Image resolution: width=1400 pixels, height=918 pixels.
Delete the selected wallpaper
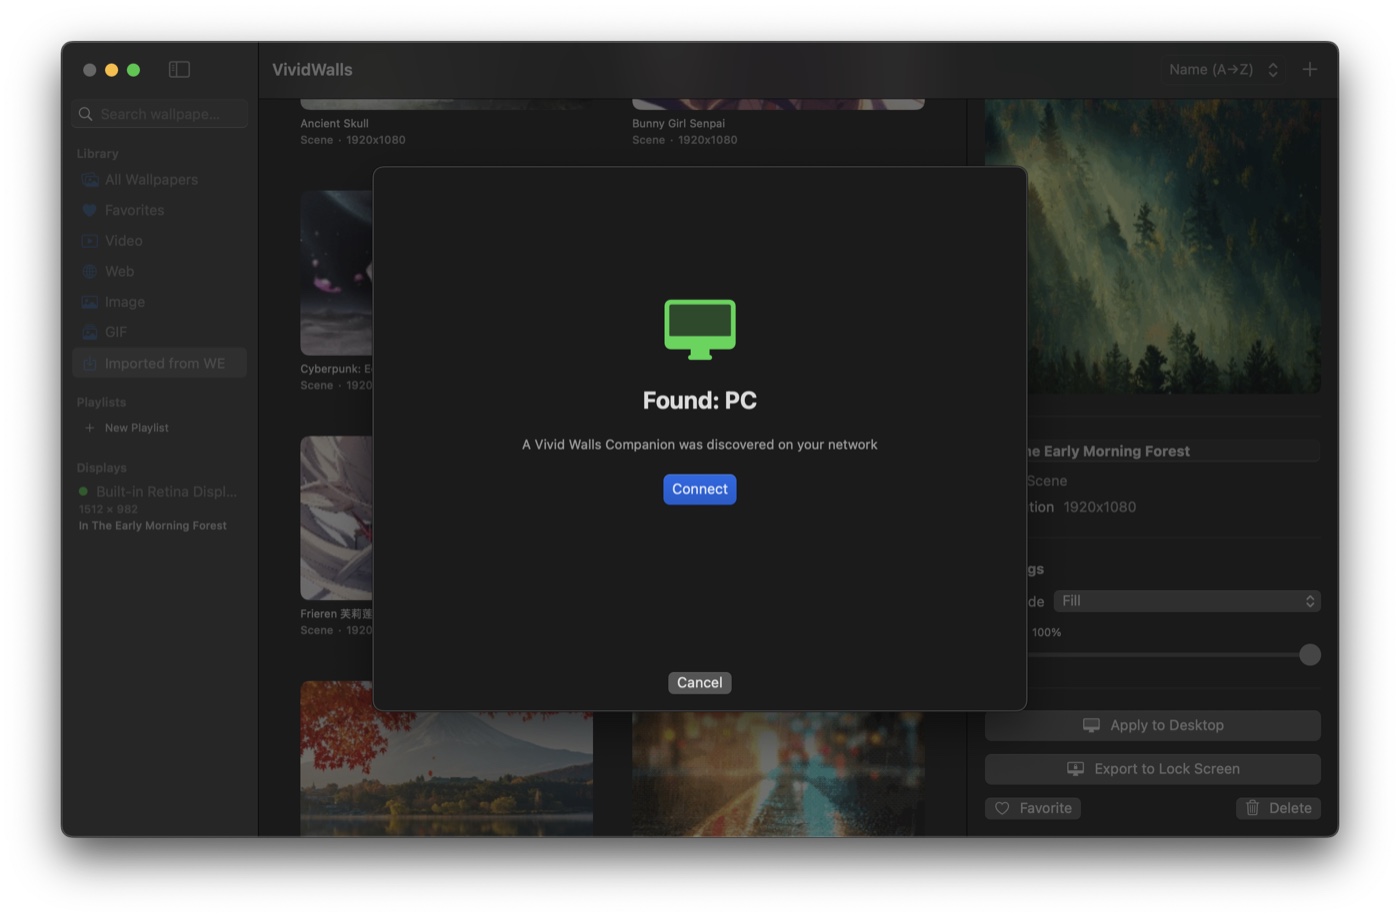pyautogui.click(x=1278, y=808)
